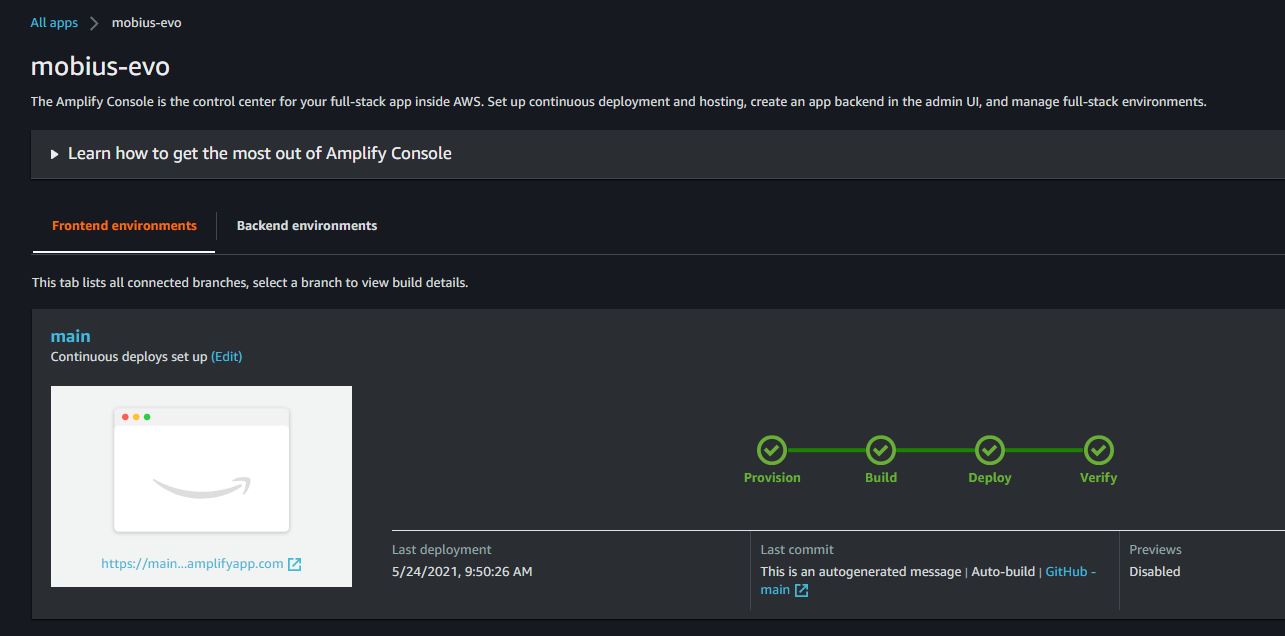Click the Build step label

881,478
